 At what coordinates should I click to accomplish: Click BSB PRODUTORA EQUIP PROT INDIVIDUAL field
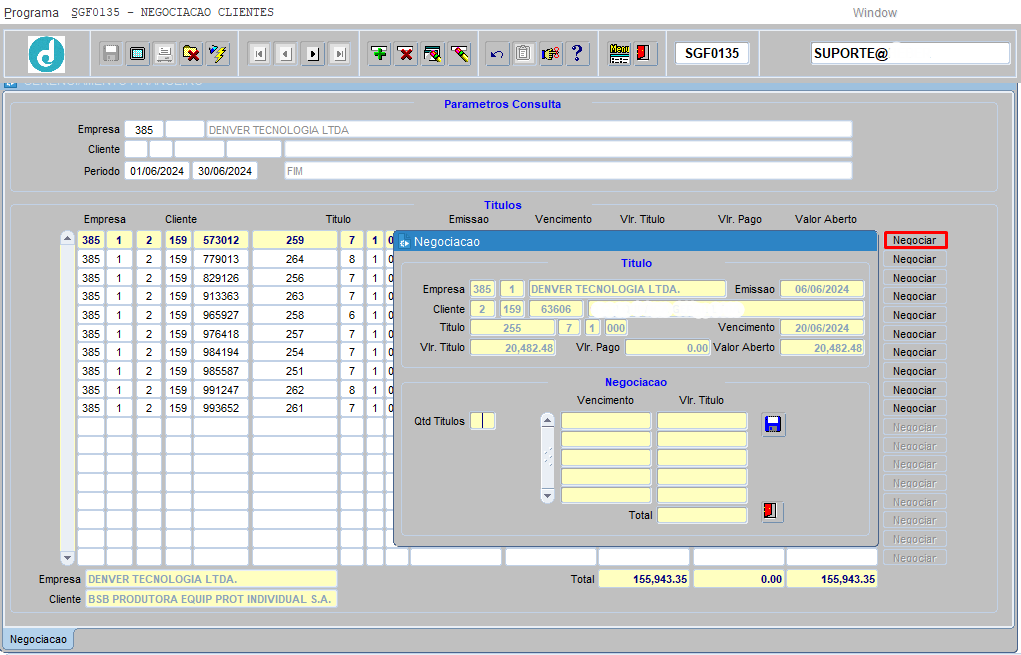tap(211, 599)
